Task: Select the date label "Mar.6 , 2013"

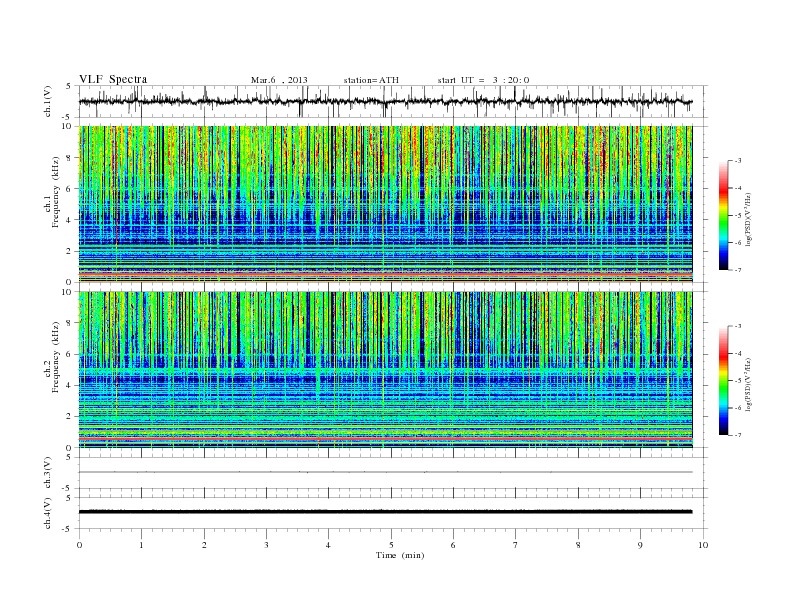Action: click(279, 80)
